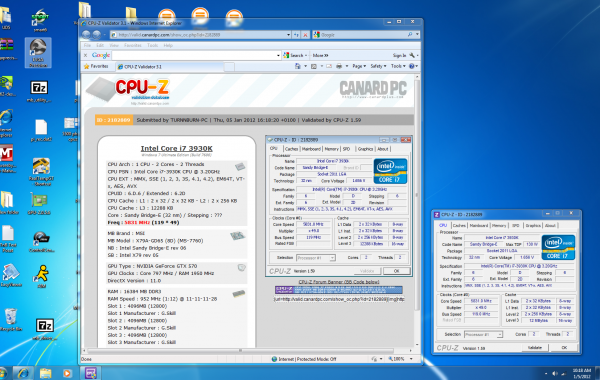600x380 pixels.
Task: Open the Edit menu in Internet Explorer
Action: (100, 45)
